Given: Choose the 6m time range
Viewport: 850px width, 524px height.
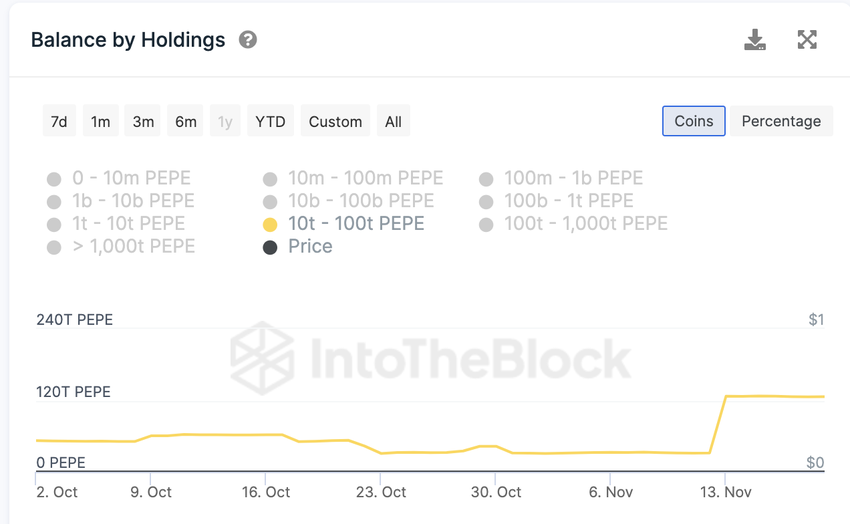Looking at the screenshot, I should tap(186, 122).
